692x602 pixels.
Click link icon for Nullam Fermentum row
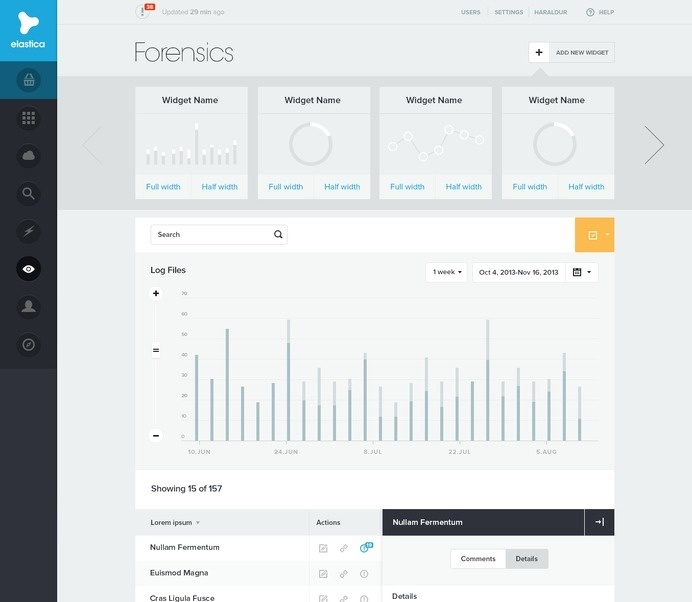[x=343, y=548]
